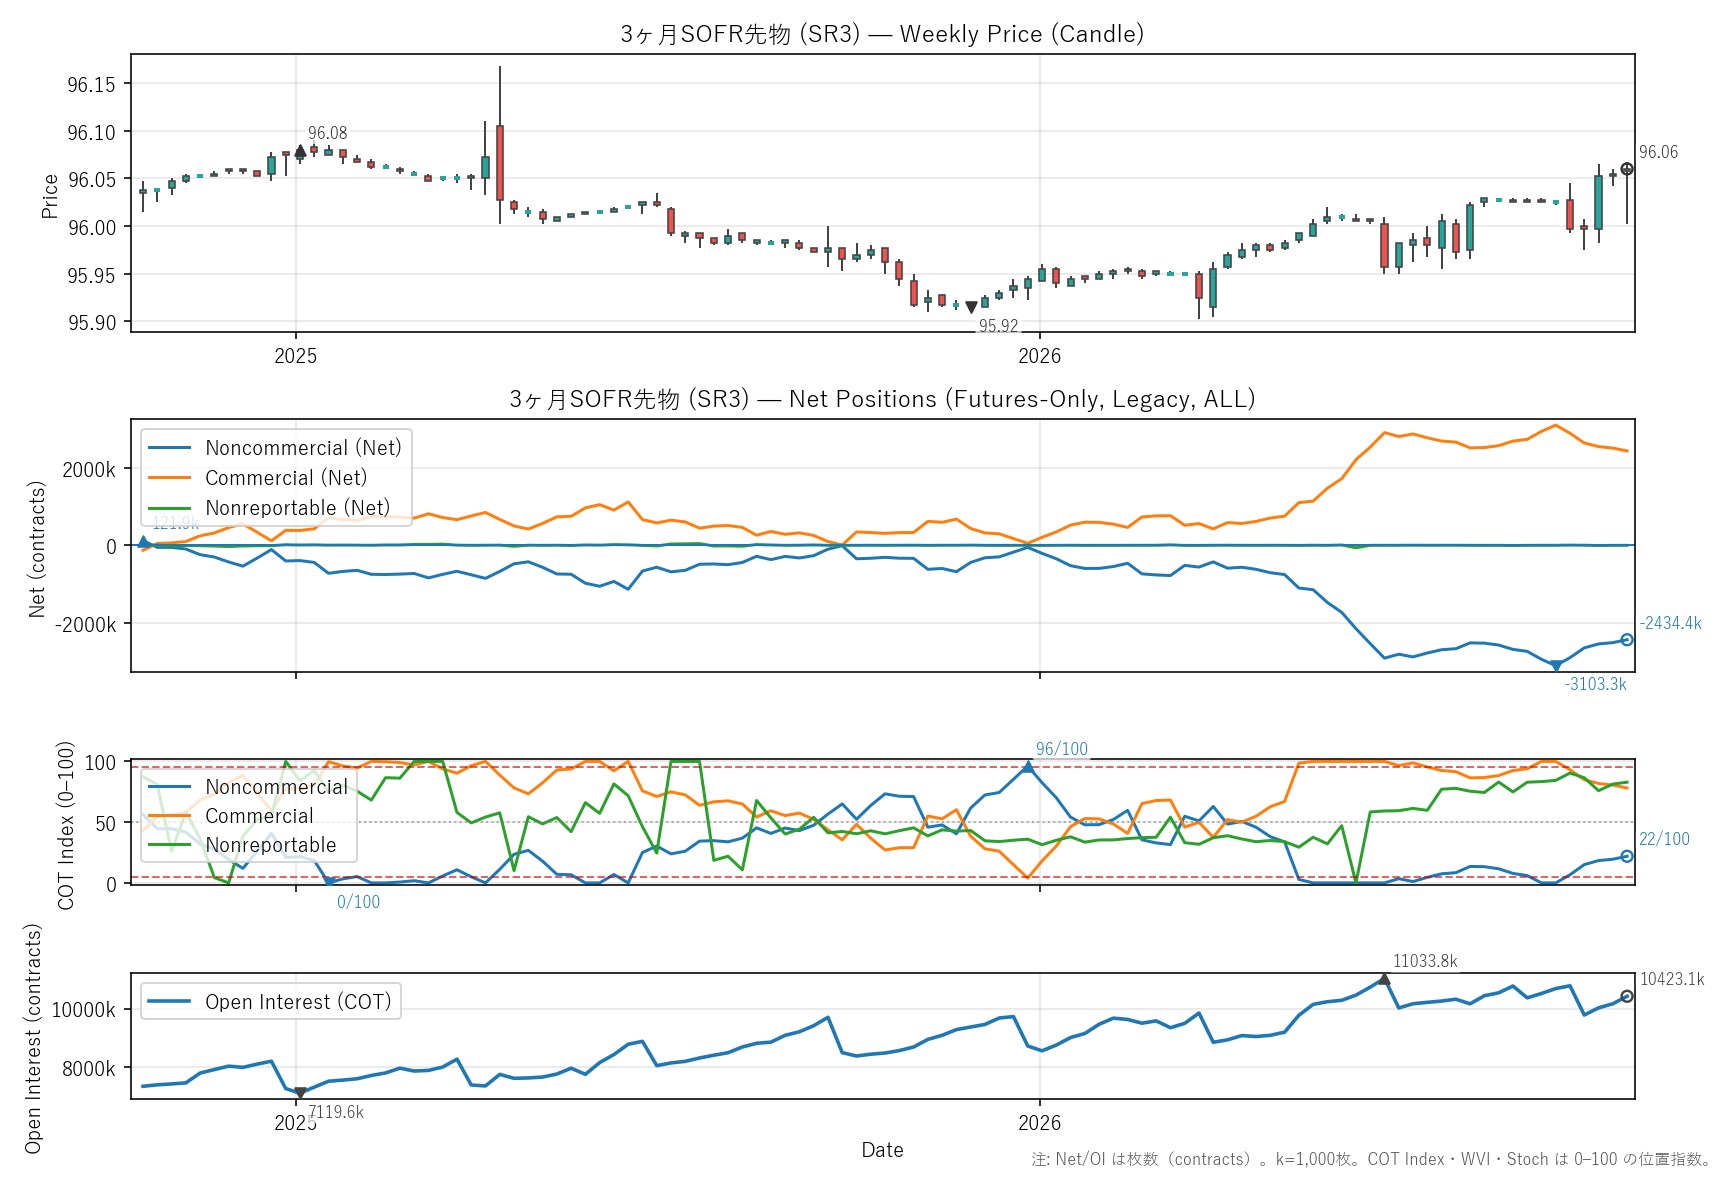Click the down-triangle marker at net low -3103.3k

click(1556, 665)
